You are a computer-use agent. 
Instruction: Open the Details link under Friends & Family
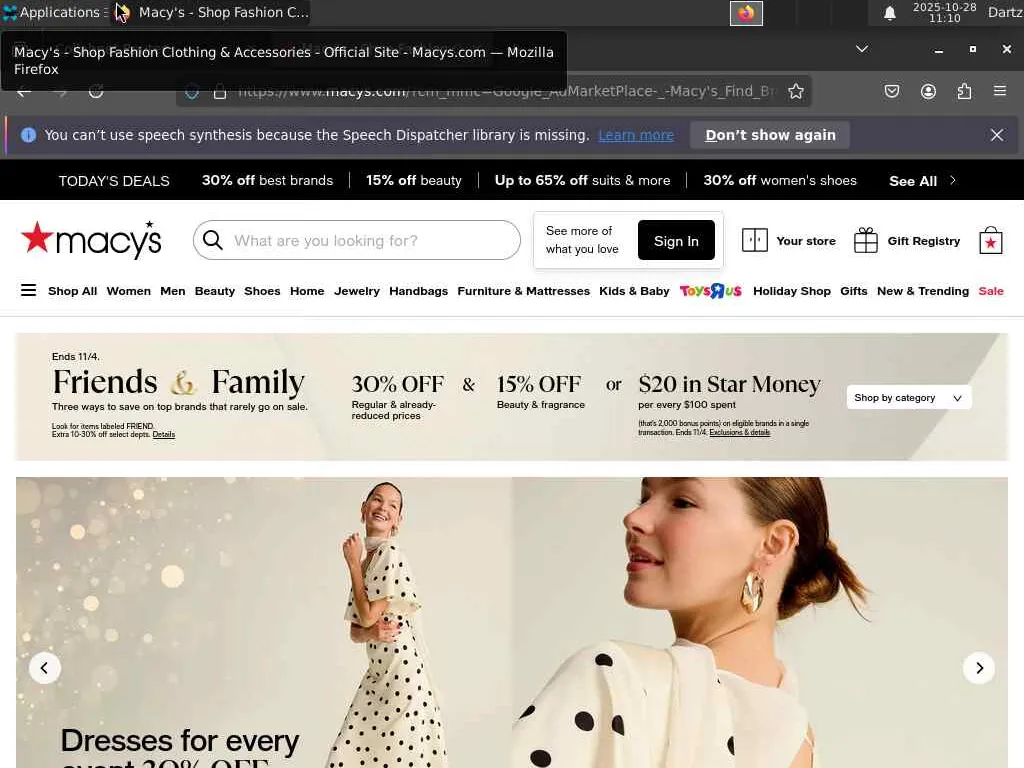(163, 434)
